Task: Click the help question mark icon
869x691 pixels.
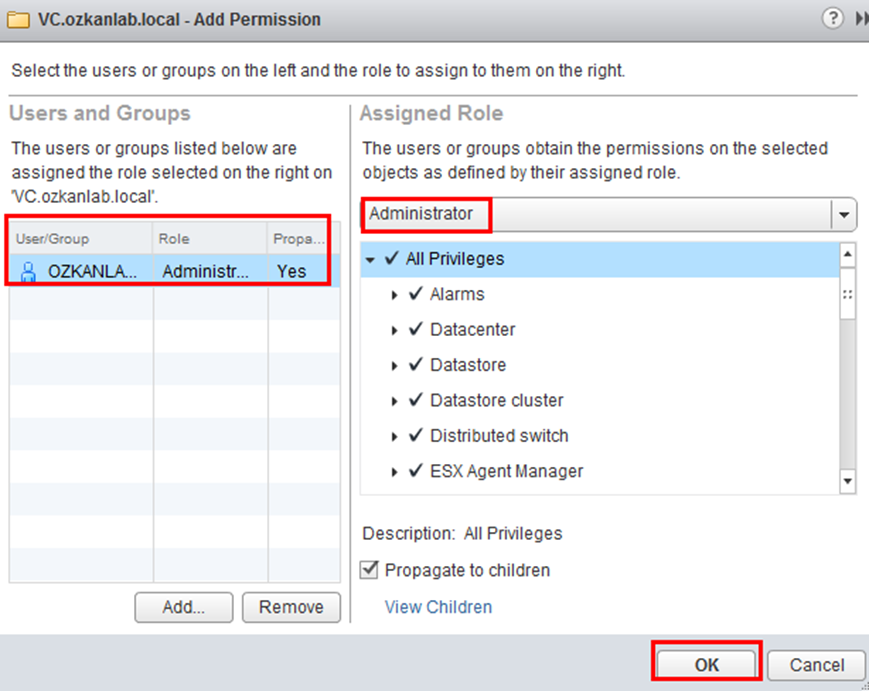Action: pos(832,18)
